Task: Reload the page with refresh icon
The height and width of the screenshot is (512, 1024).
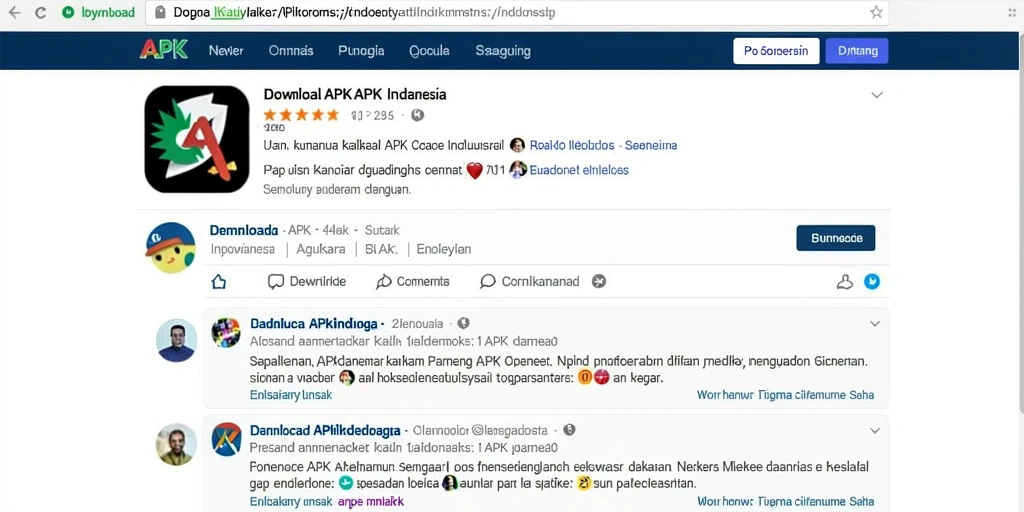Action: 40,12
